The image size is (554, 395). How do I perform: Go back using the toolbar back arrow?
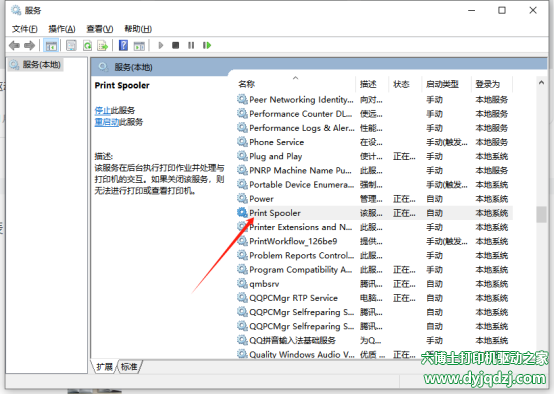tap(14, 45)
